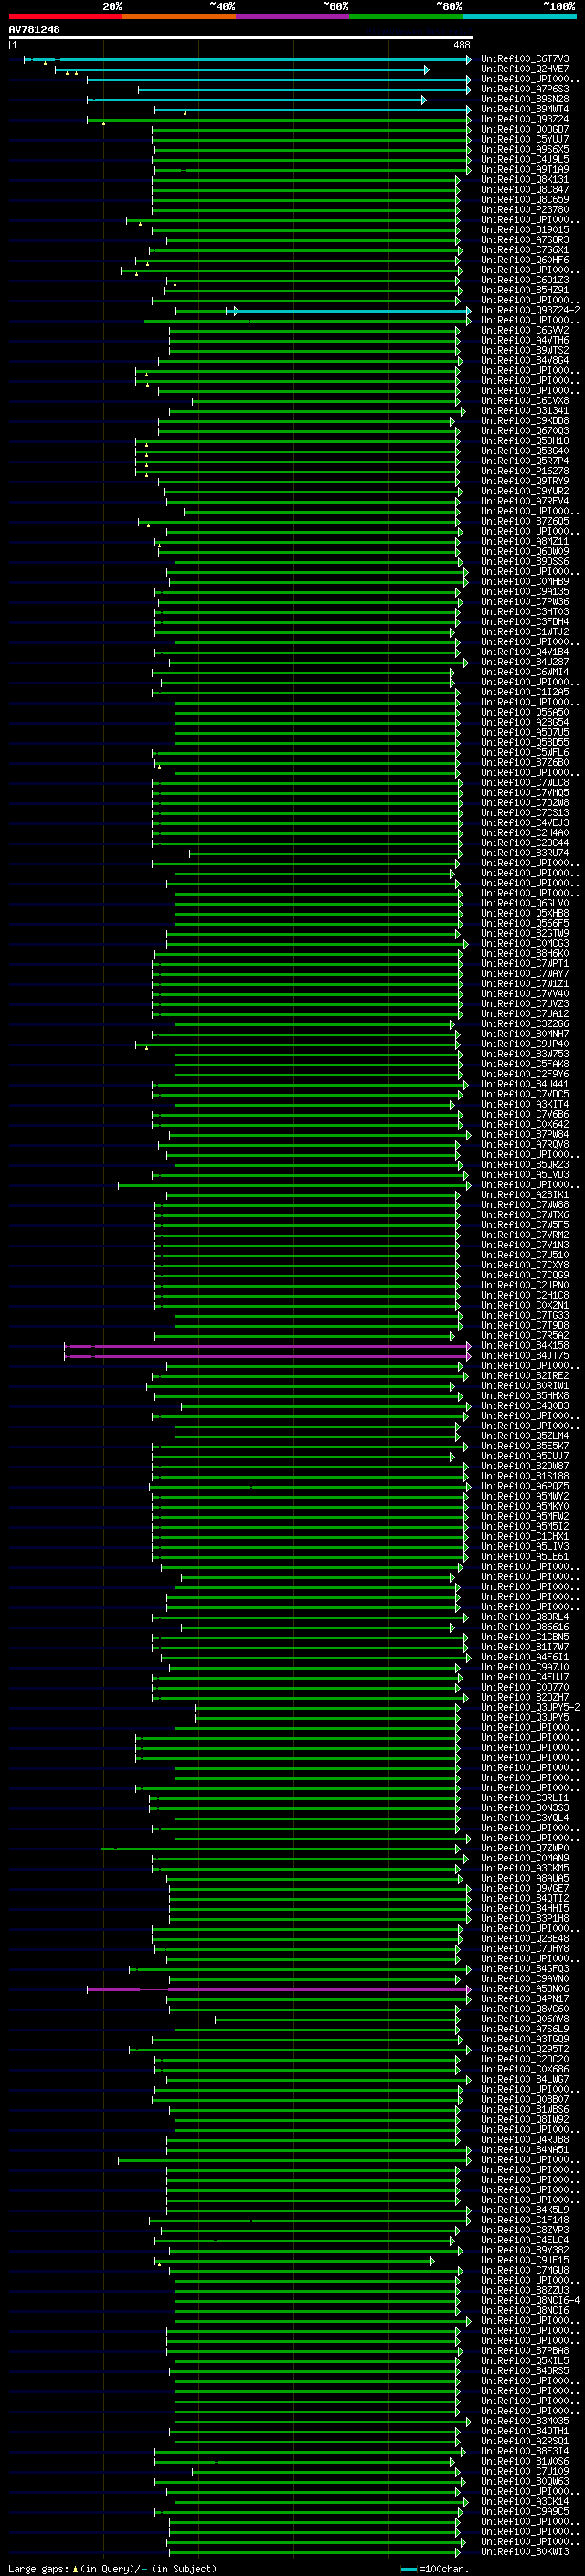Select hit label UniRef100_B0KWI3
The height and width of the screenshot is (2576, 585).
pyautogui.click(x=524, y=2551)
